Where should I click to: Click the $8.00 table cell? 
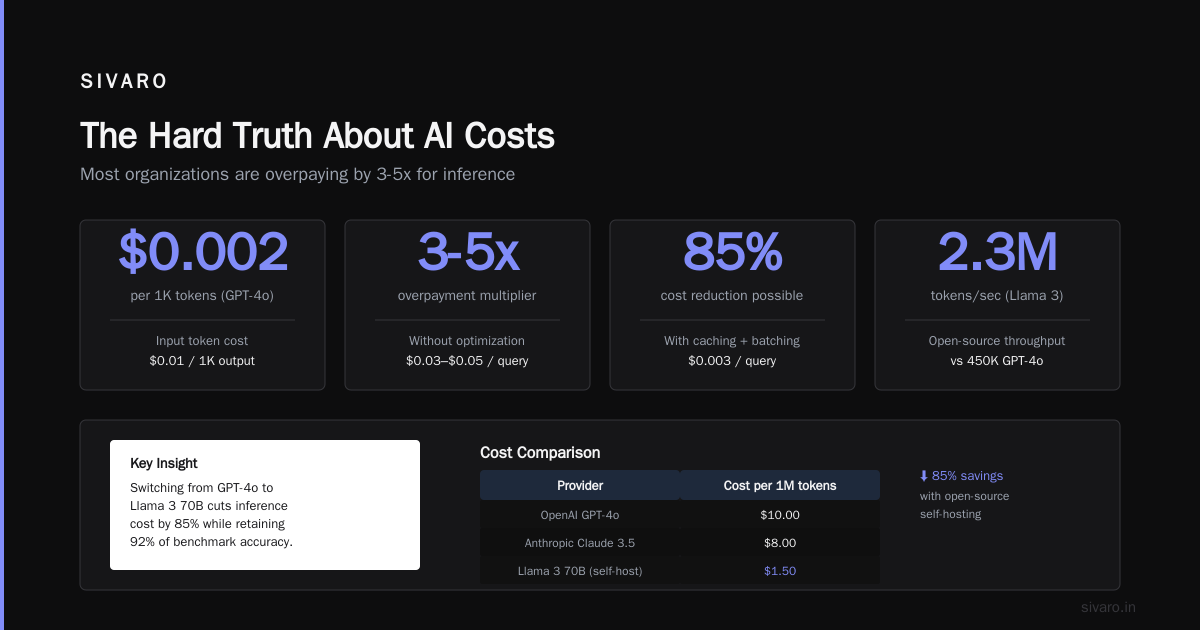tap(780, 543)
